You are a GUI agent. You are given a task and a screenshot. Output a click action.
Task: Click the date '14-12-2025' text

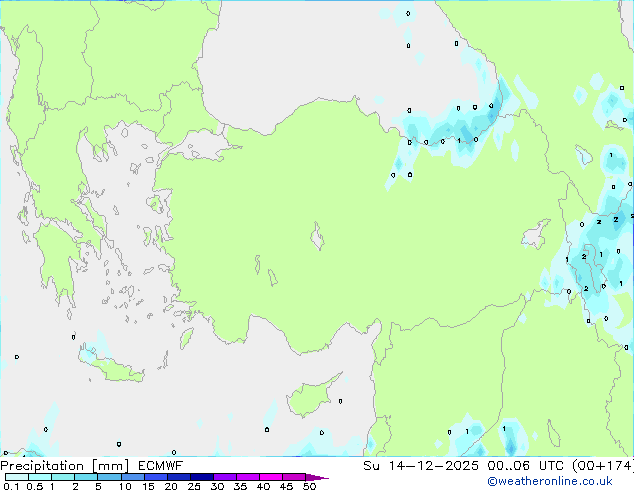coord(433,466)
